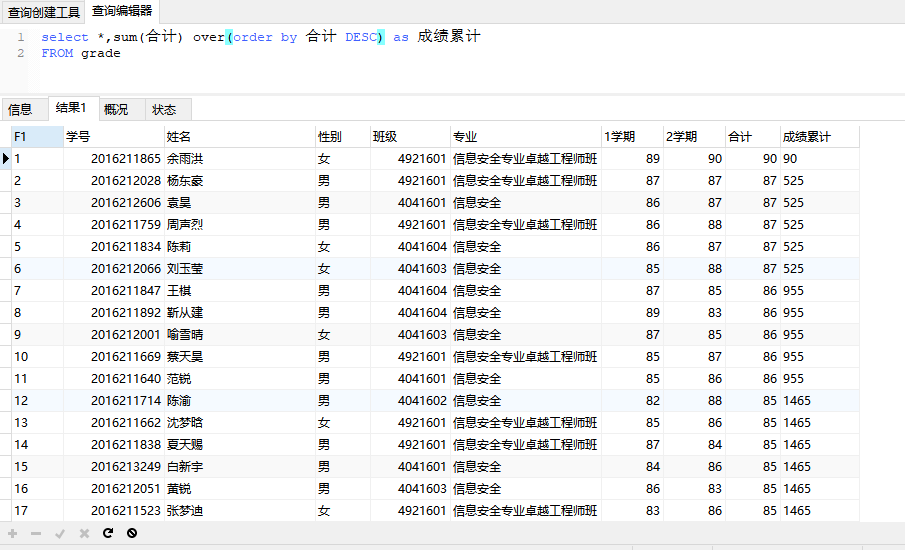Click 成绩累计 value 90 in row 1
Image resolution: width=905 pixels, height=550 pixels.
[820, 159]
